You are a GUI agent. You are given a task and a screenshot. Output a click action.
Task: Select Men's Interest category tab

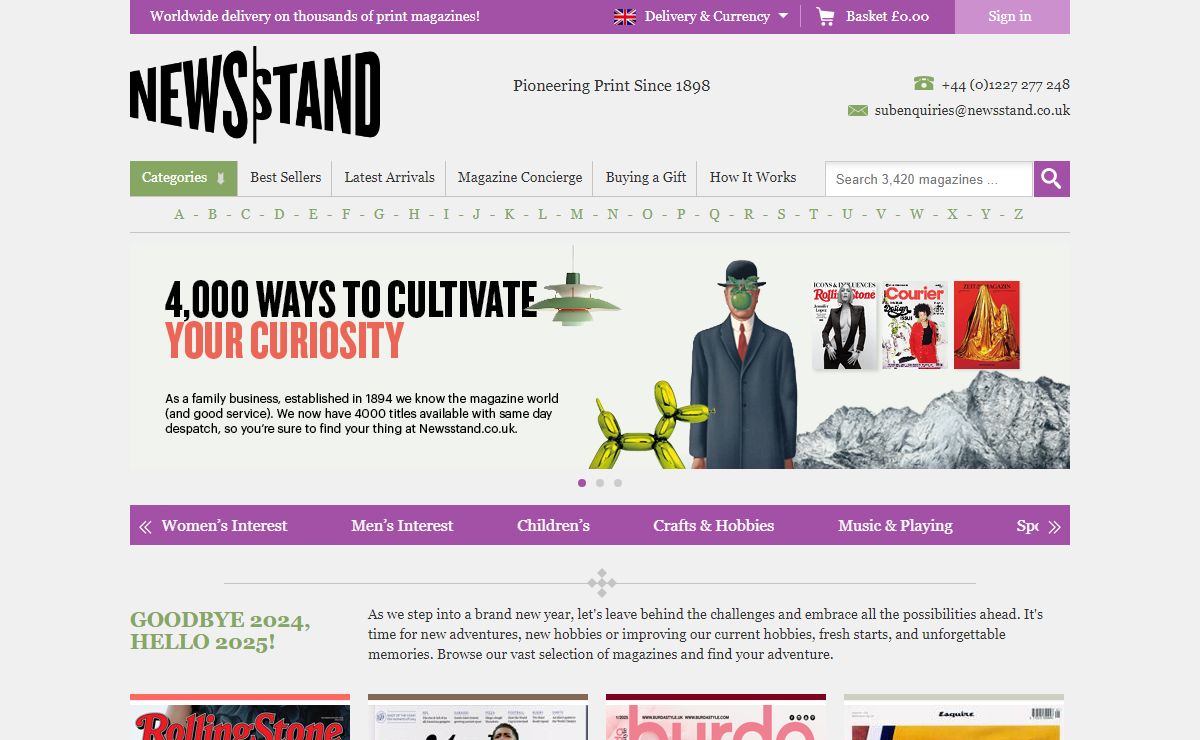click(x=402, y=525)
